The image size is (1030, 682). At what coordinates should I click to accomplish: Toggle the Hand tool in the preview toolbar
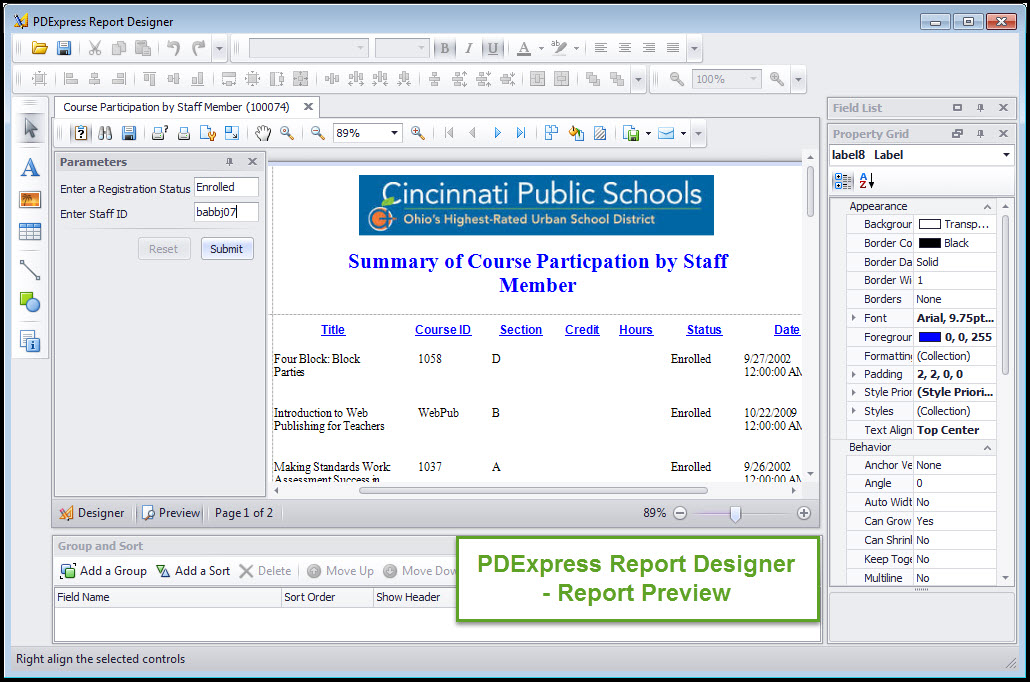click(263, 133)
